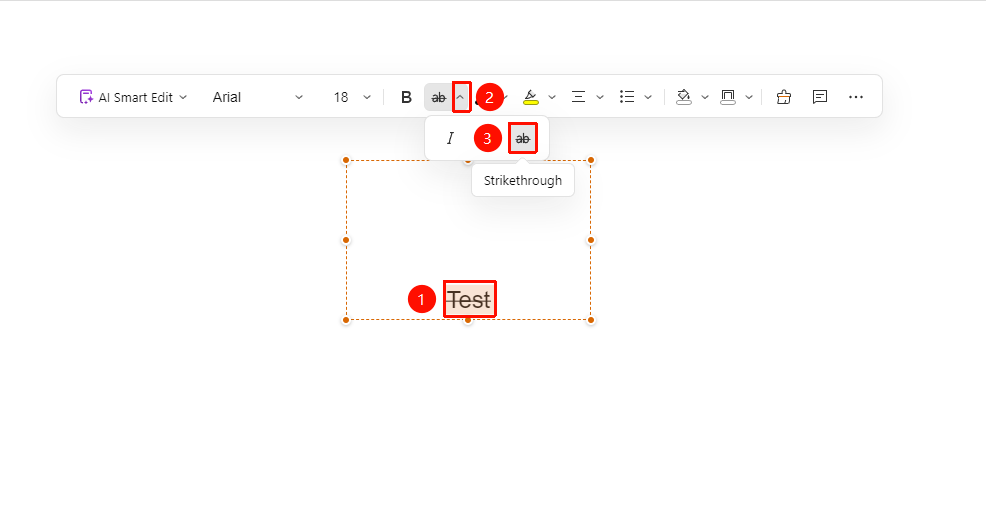Viewport: 986px width, 513px height.
Task: Apply the yellow highlight color
Action: click(x=531, y=97)
